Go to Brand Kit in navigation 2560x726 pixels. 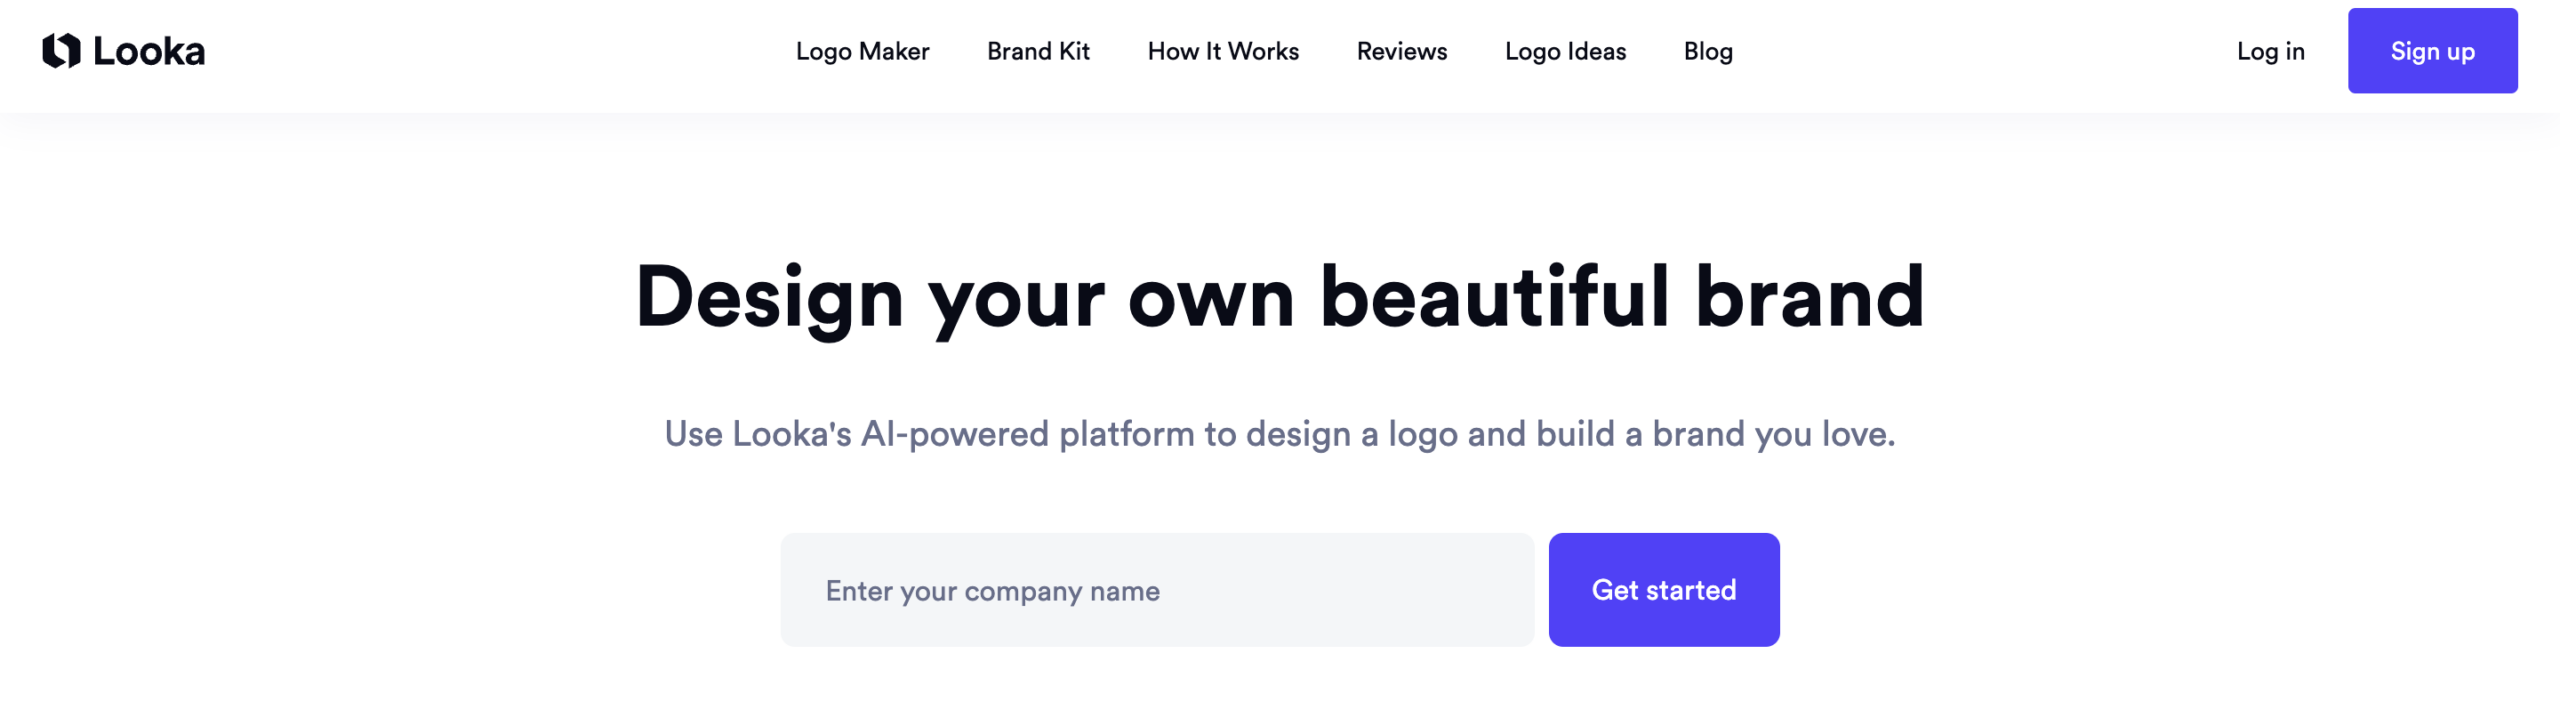(x=1038, y=51)
